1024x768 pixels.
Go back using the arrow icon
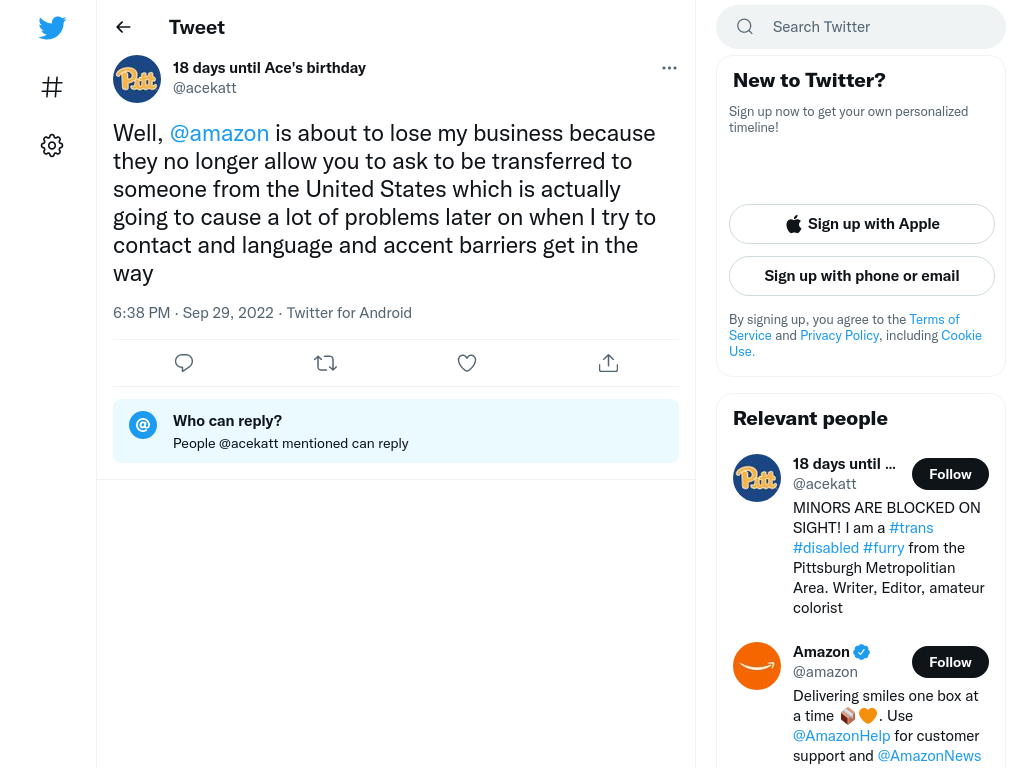(123, 27)
